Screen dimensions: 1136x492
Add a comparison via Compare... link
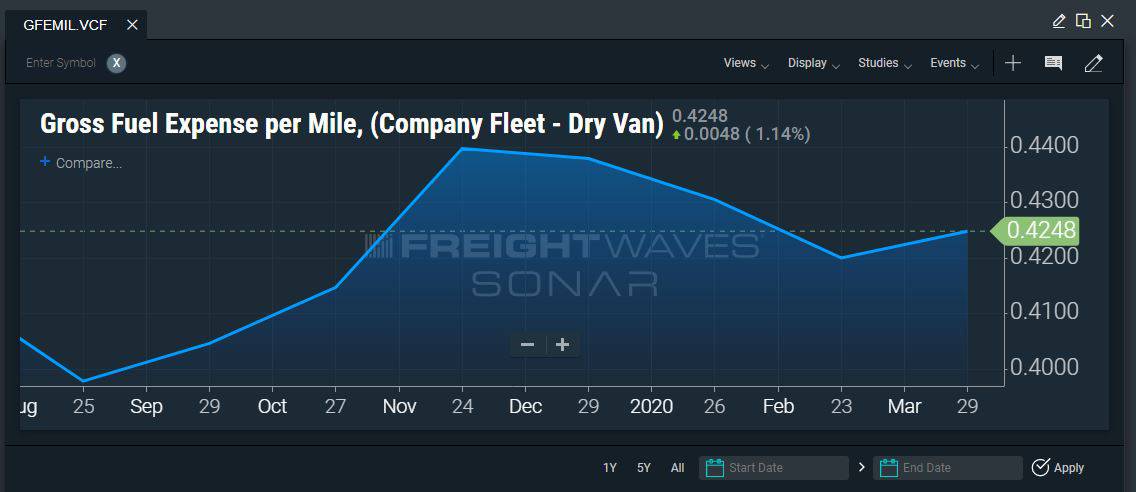point(80,163)
